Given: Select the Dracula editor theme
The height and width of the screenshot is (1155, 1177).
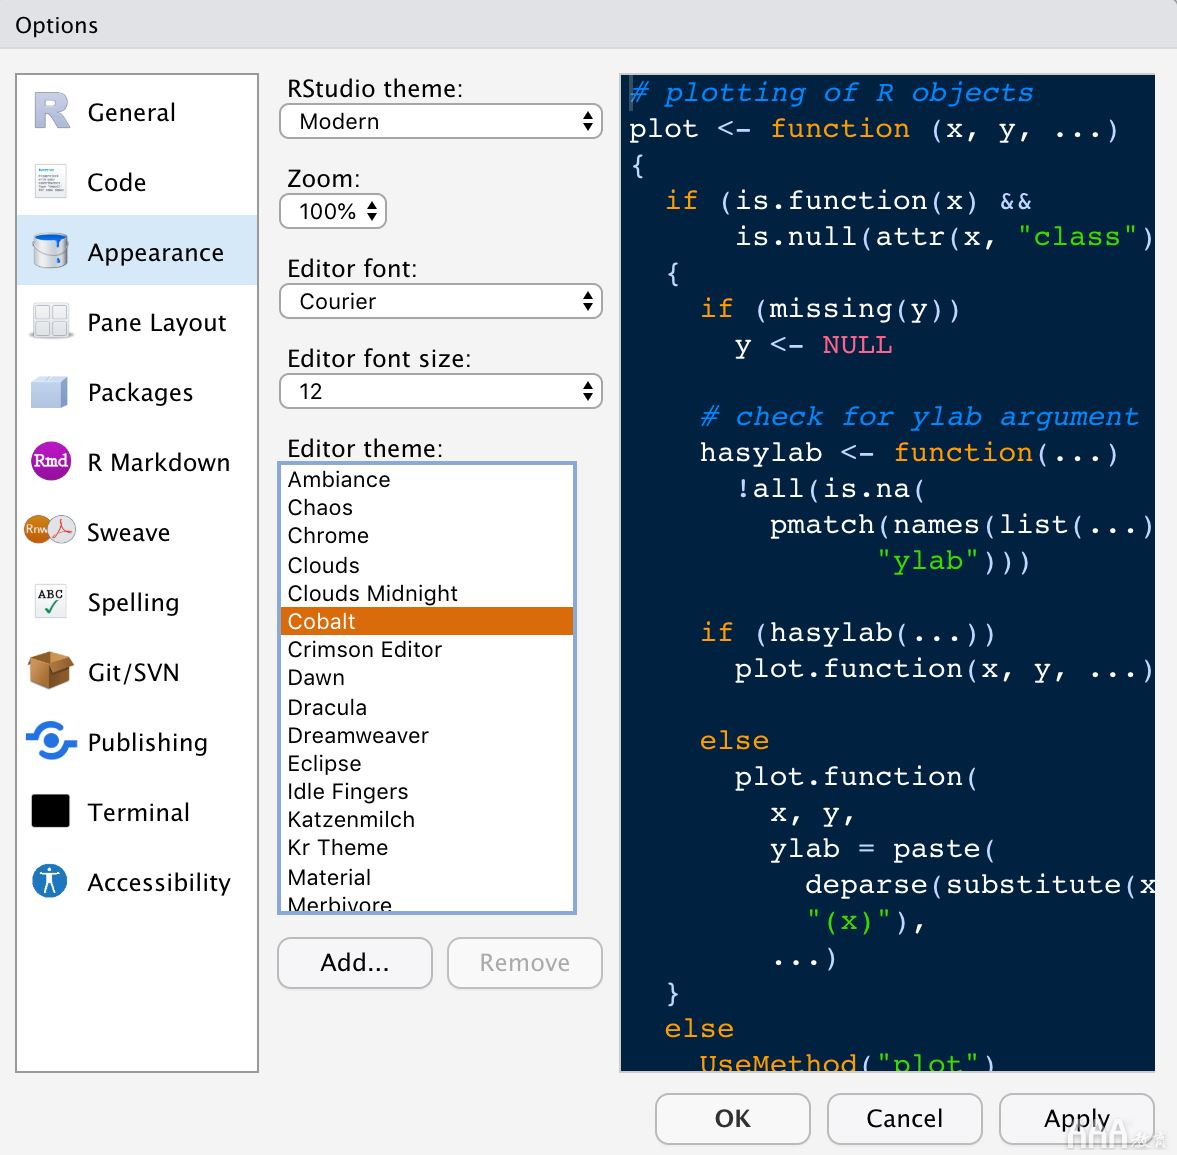Looking at the screenshot, I should point(327,707).
